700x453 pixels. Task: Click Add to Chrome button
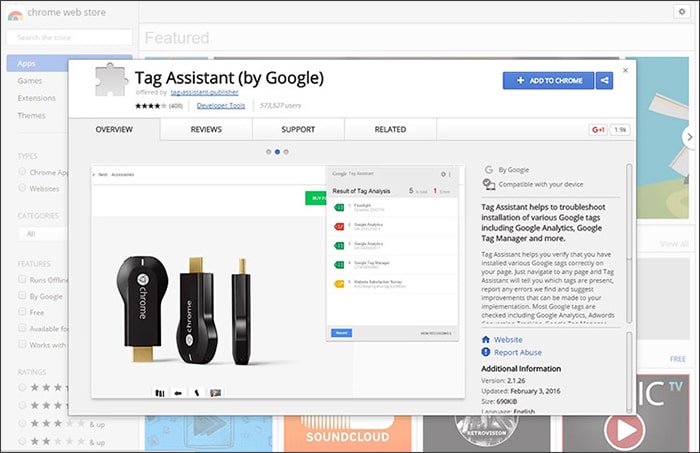(549, 81)
